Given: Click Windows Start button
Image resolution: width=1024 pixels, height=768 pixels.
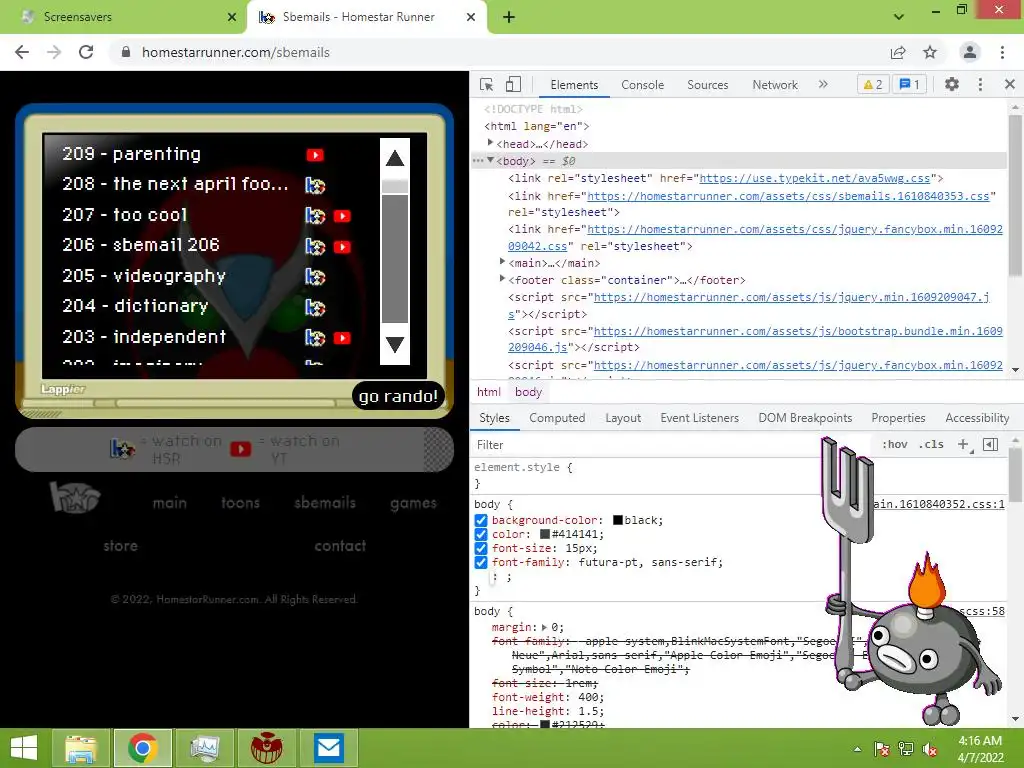Looking at the screenshot, I should pos(24,748).
